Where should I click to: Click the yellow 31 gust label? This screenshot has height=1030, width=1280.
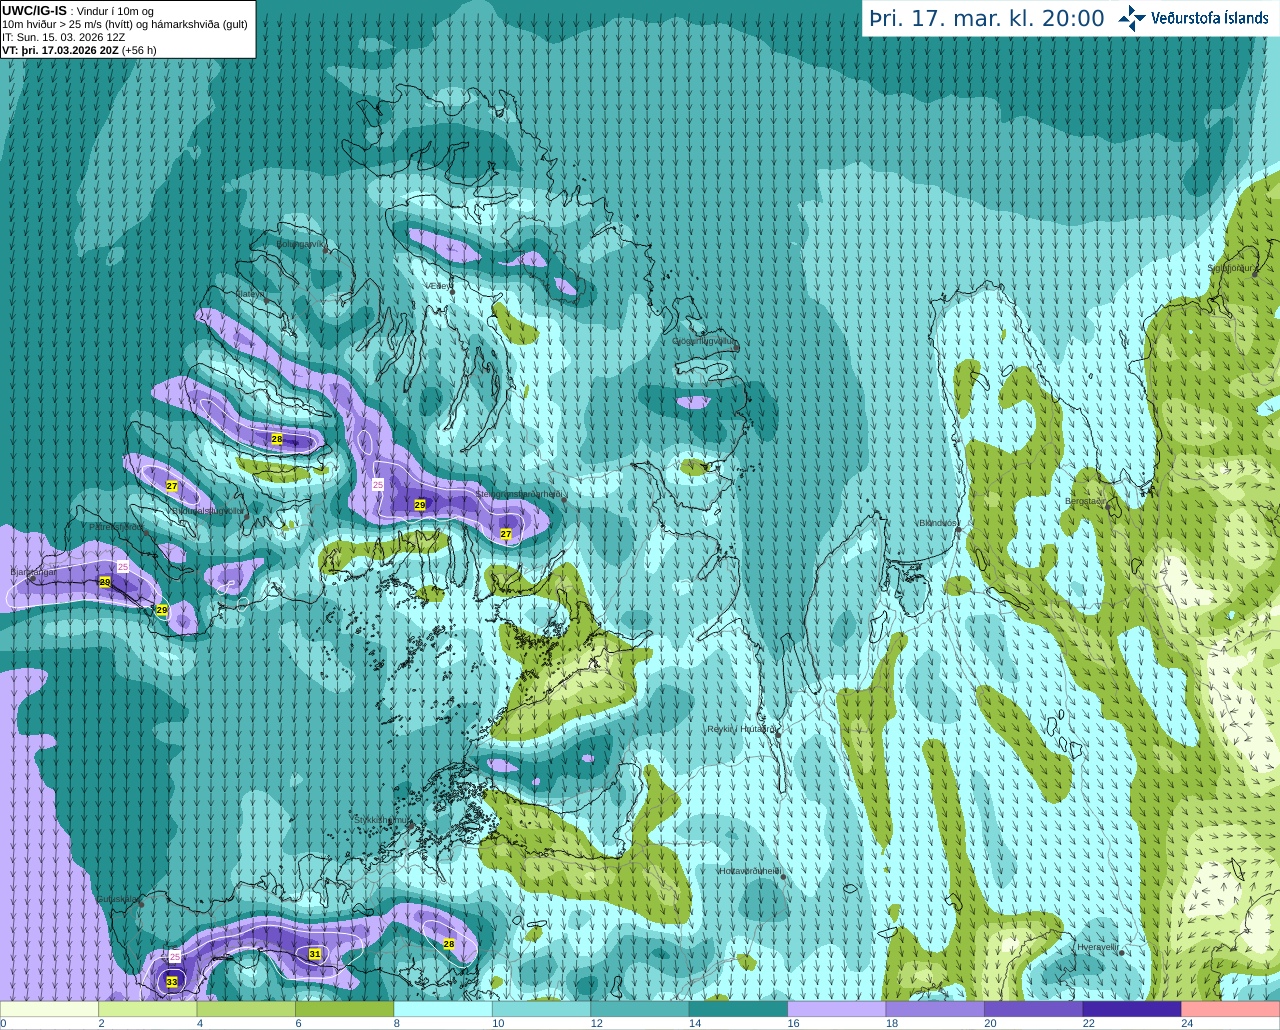click(315, 954)
